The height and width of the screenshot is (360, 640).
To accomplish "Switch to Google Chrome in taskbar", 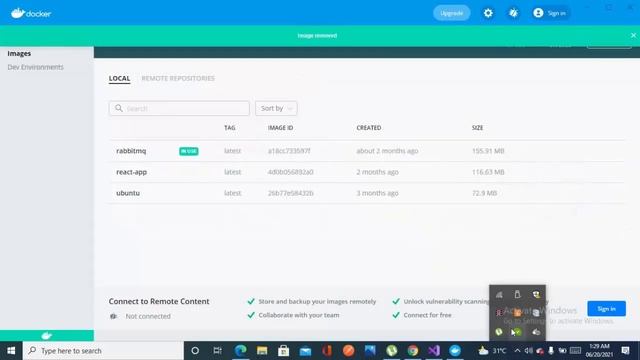I will 413,351.
